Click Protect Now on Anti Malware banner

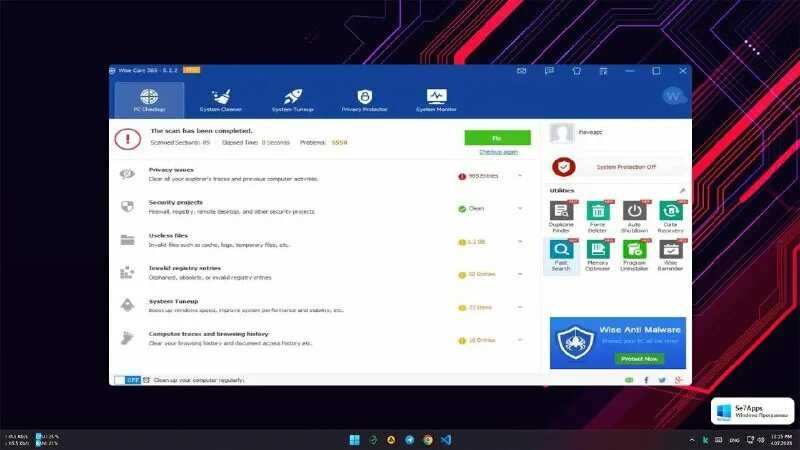coord(639,359)
